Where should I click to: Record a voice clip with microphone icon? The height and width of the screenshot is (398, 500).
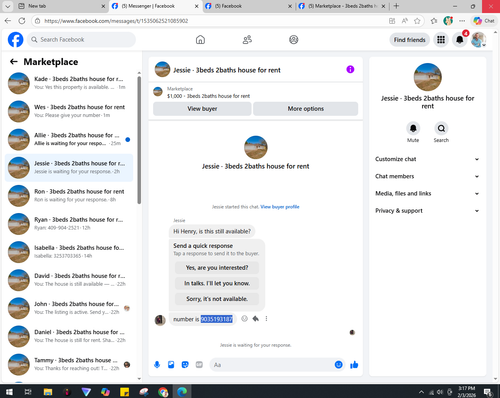157,365
